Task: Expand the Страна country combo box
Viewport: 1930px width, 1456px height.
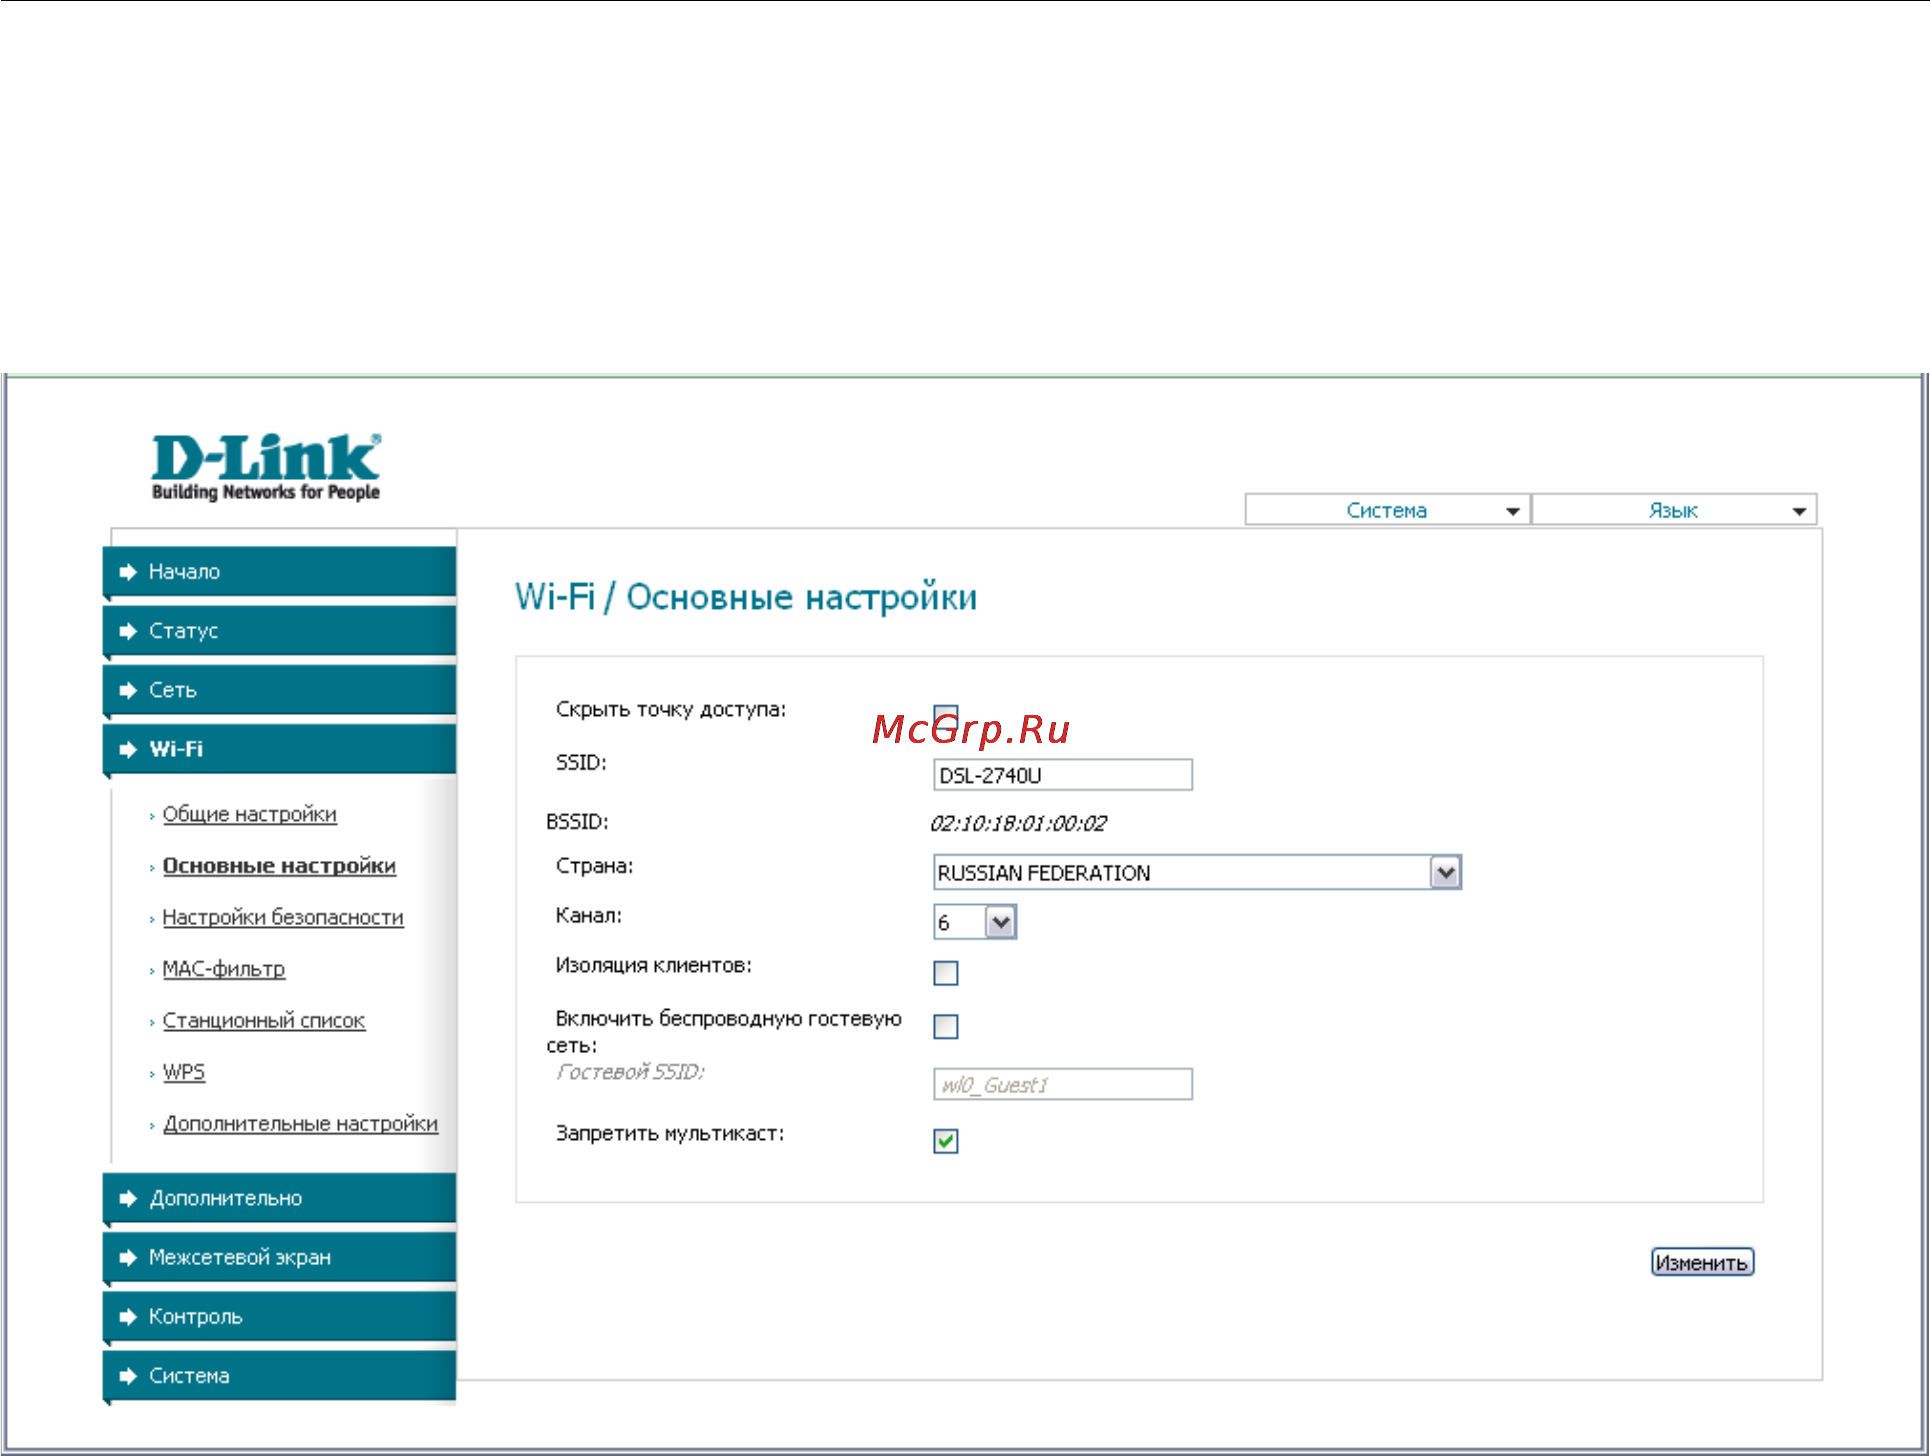Action: 1197,872
